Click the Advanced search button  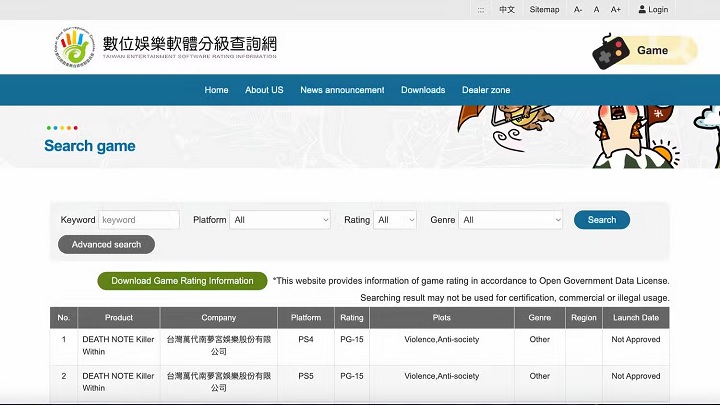pos(106,244)
